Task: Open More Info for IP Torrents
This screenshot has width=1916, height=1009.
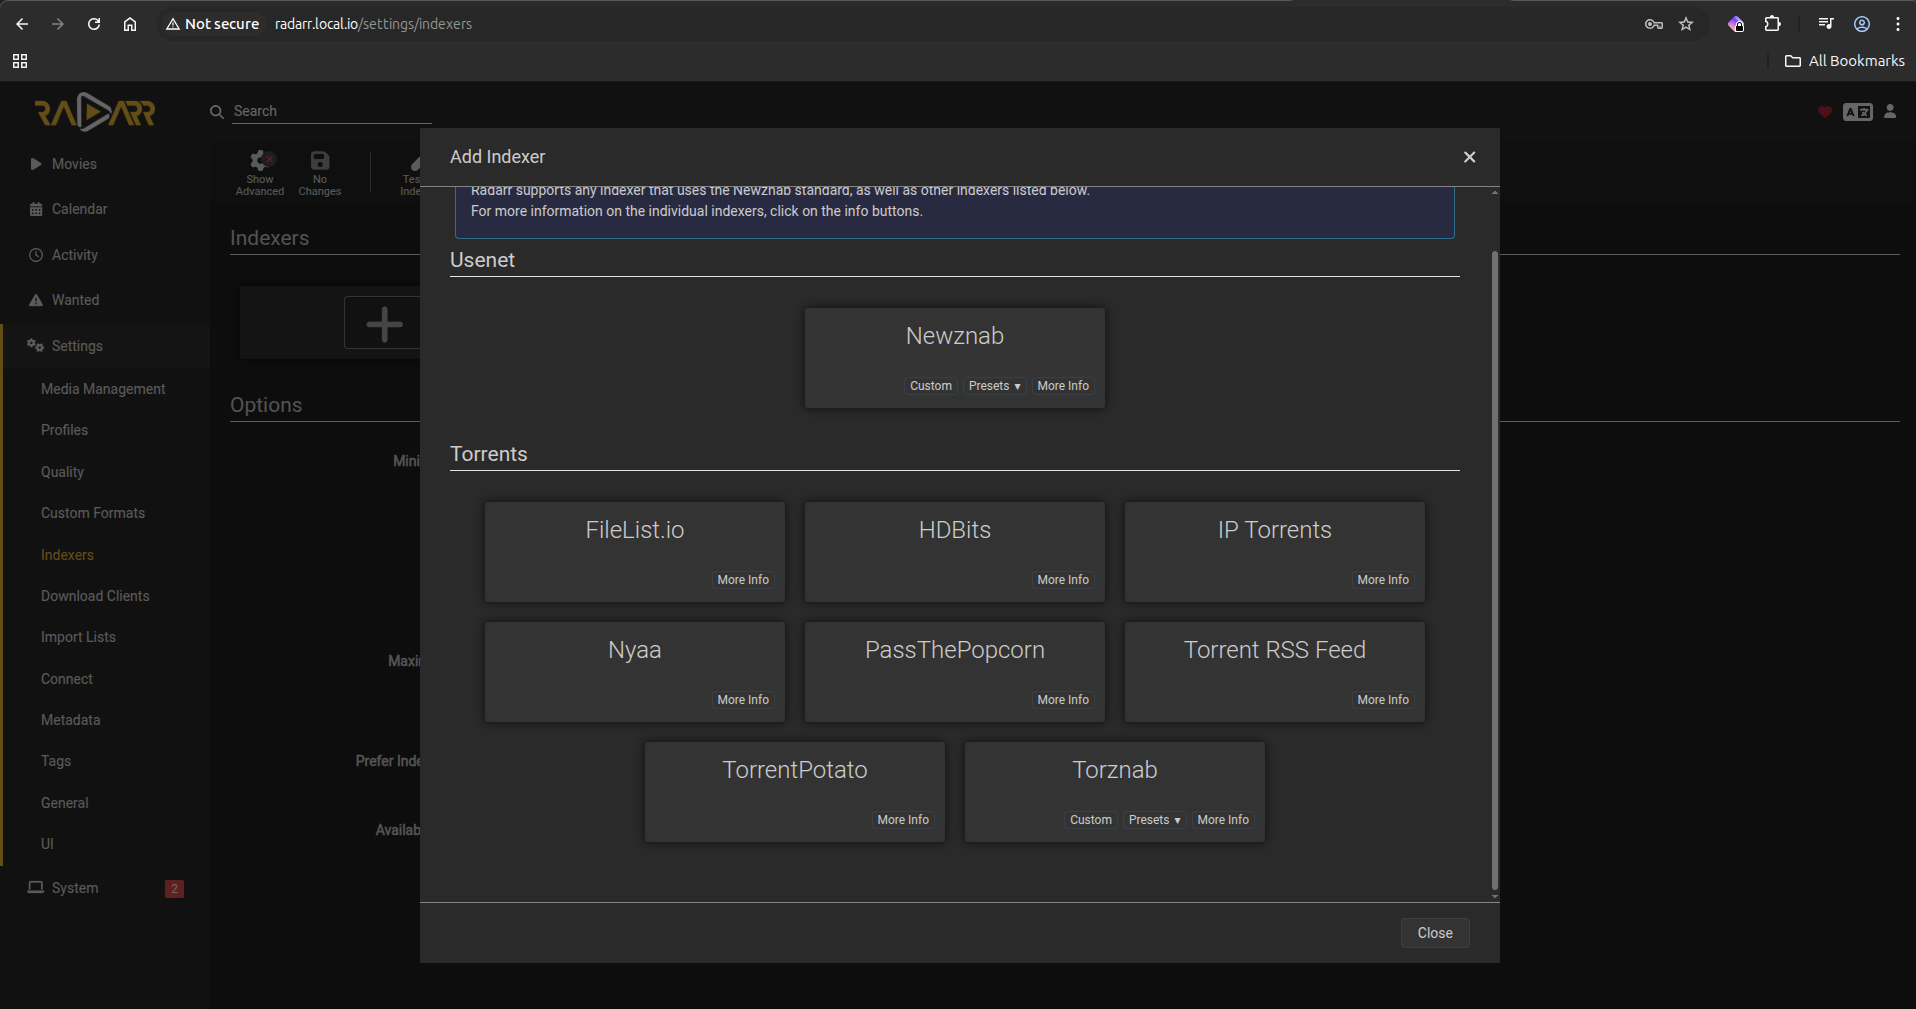Action: (x=1383, y=580)
